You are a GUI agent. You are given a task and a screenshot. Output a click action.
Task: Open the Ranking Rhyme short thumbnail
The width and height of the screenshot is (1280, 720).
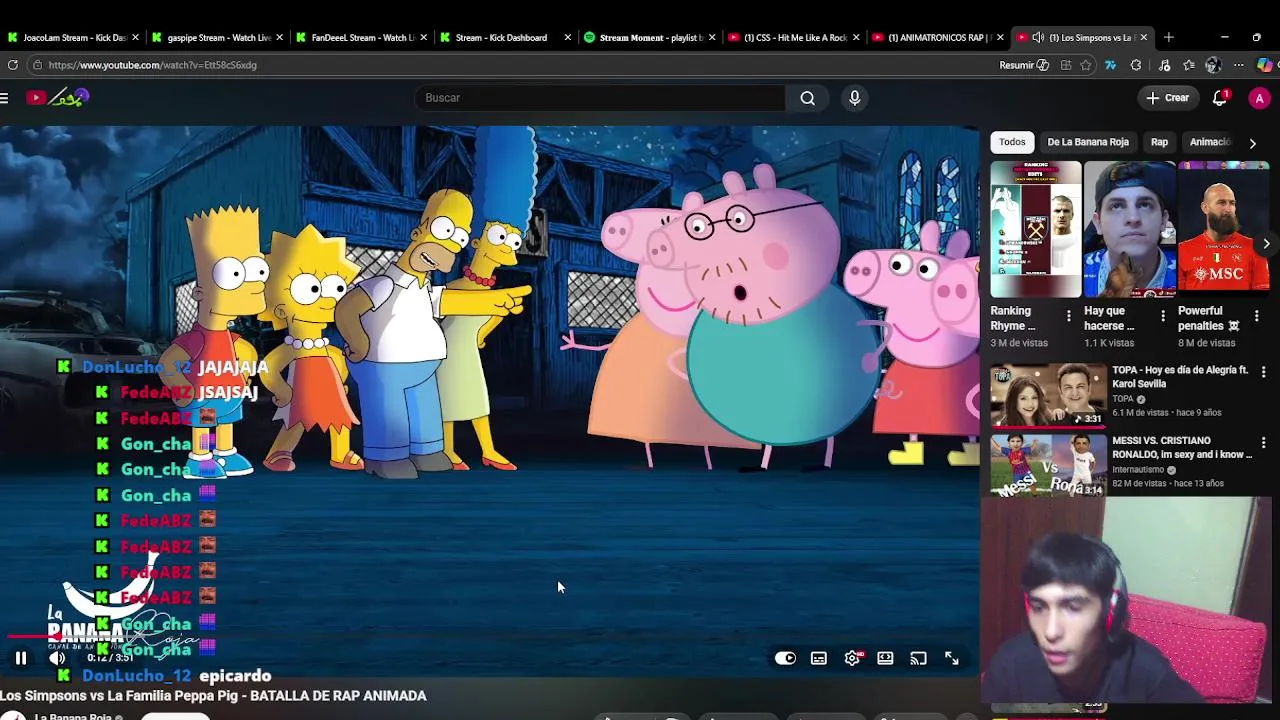(x=1035, y=229)
